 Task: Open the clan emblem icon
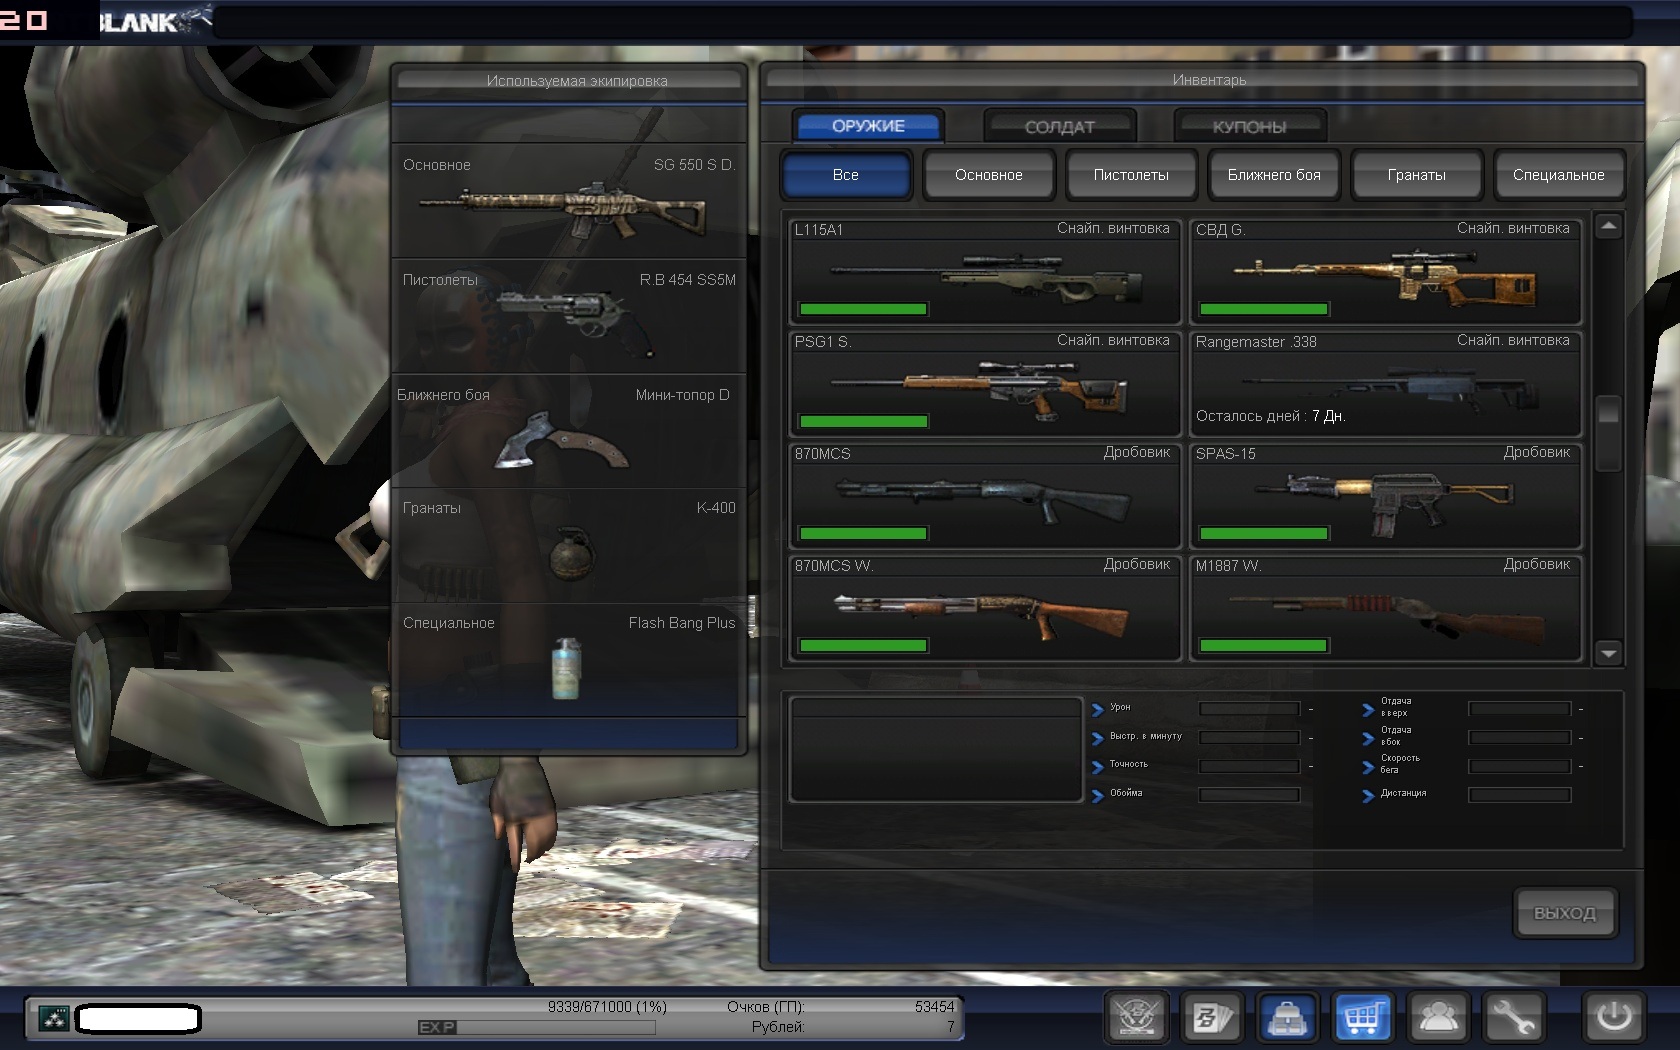point(1137,1018)
